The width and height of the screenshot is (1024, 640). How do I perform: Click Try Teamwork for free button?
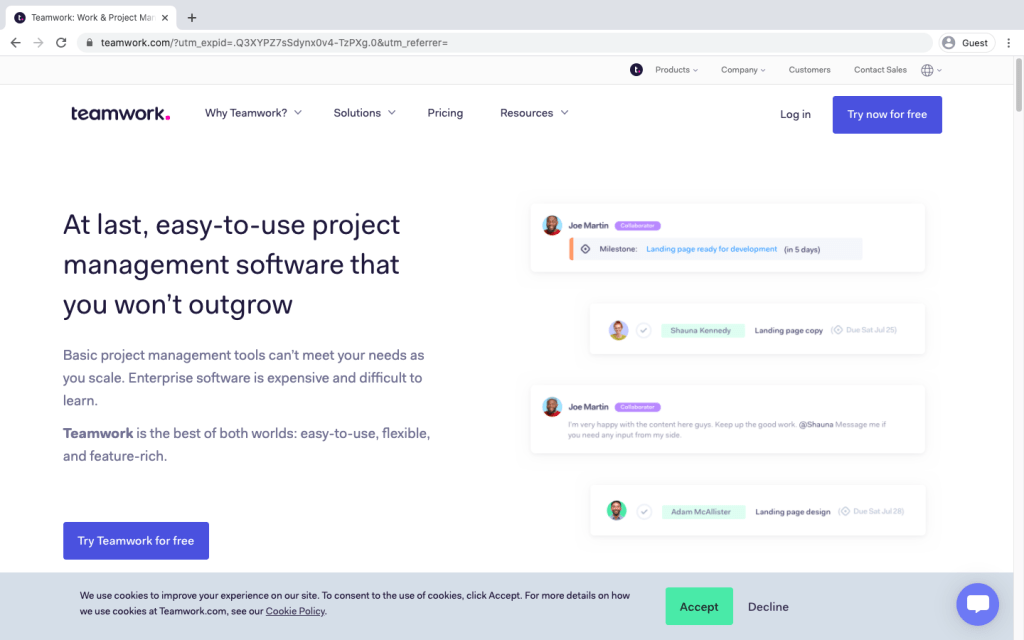pyautogui.click(x=136, y=541)
